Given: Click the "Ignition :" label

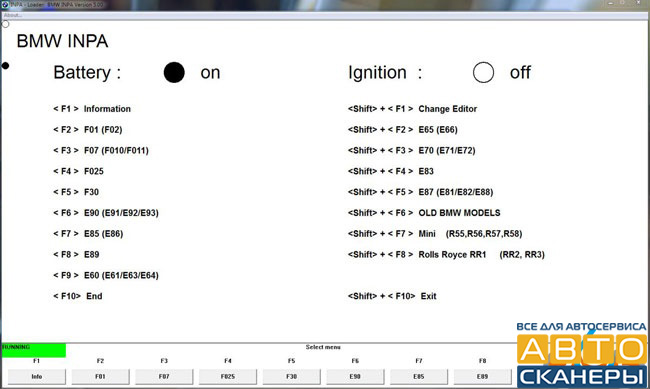Looking at the screenshot, I should (x=385, y=73).
